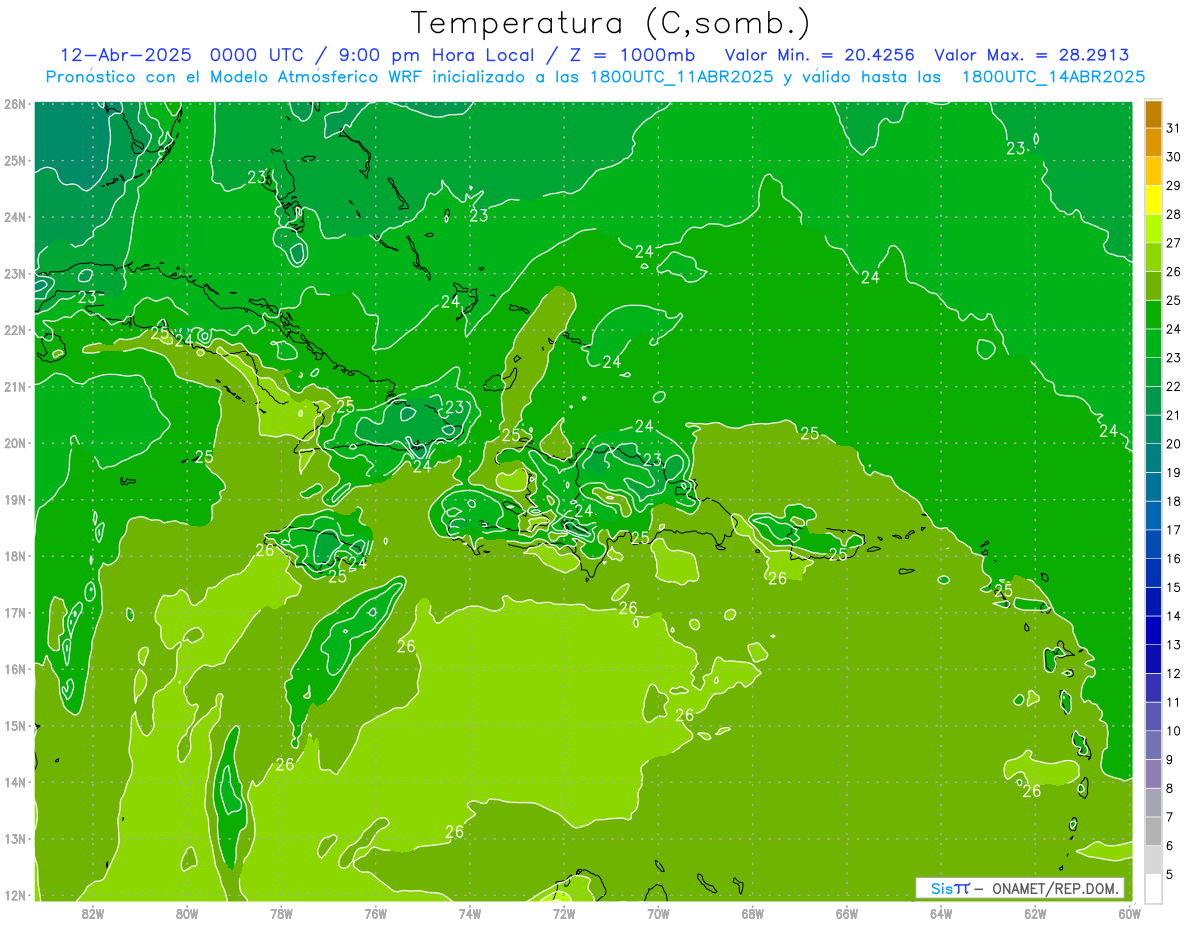Click the legend value '31'
The width and height of the screenshot is (1200, 927).
pos(1174,128)
